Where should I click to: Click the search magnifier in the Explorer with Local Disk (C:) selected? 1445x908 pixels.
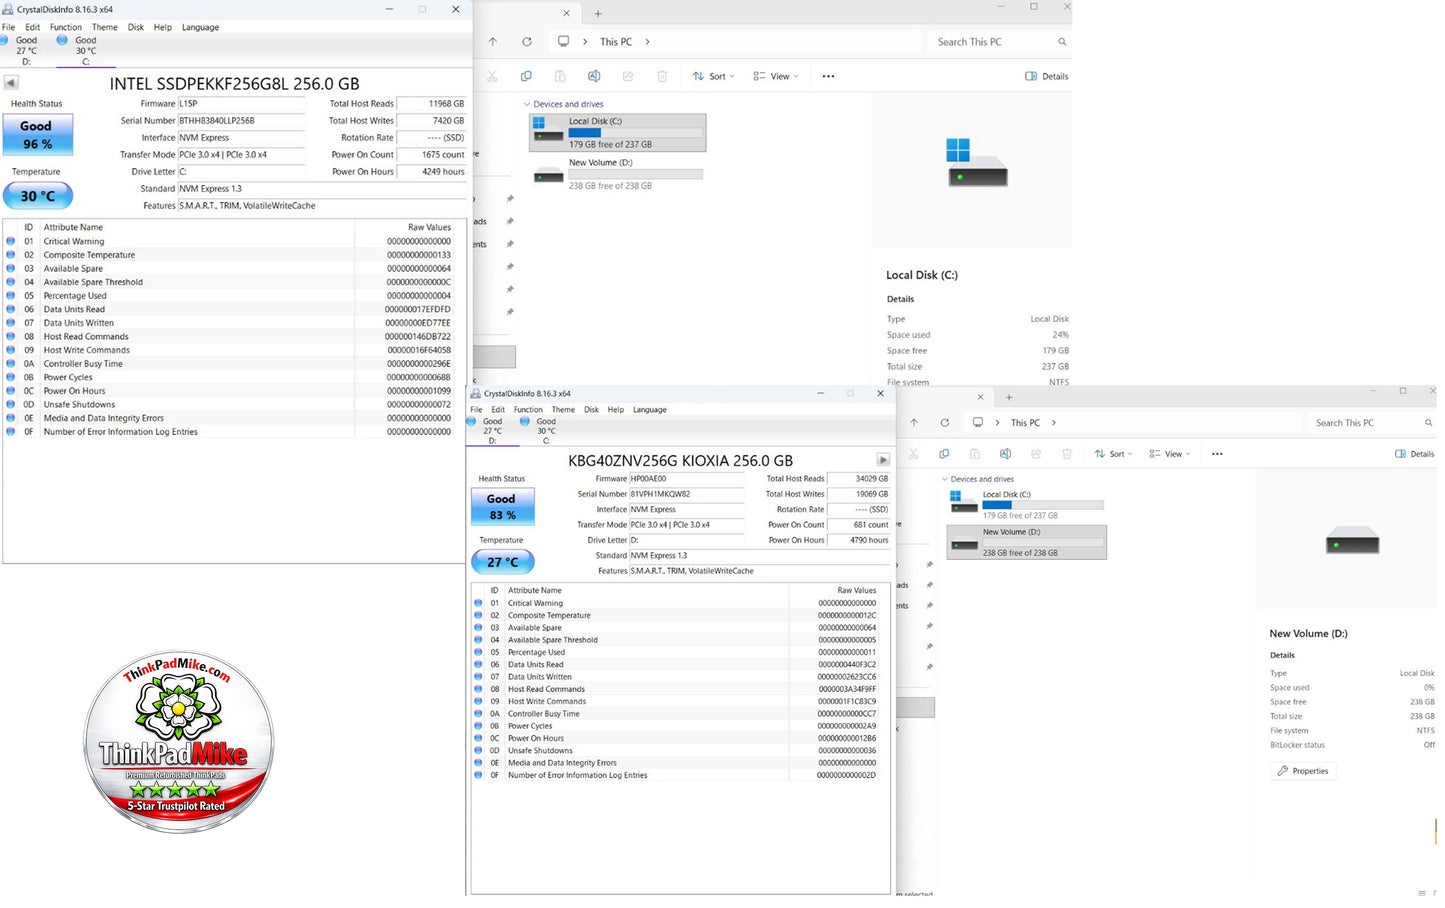click(1062, 42)
